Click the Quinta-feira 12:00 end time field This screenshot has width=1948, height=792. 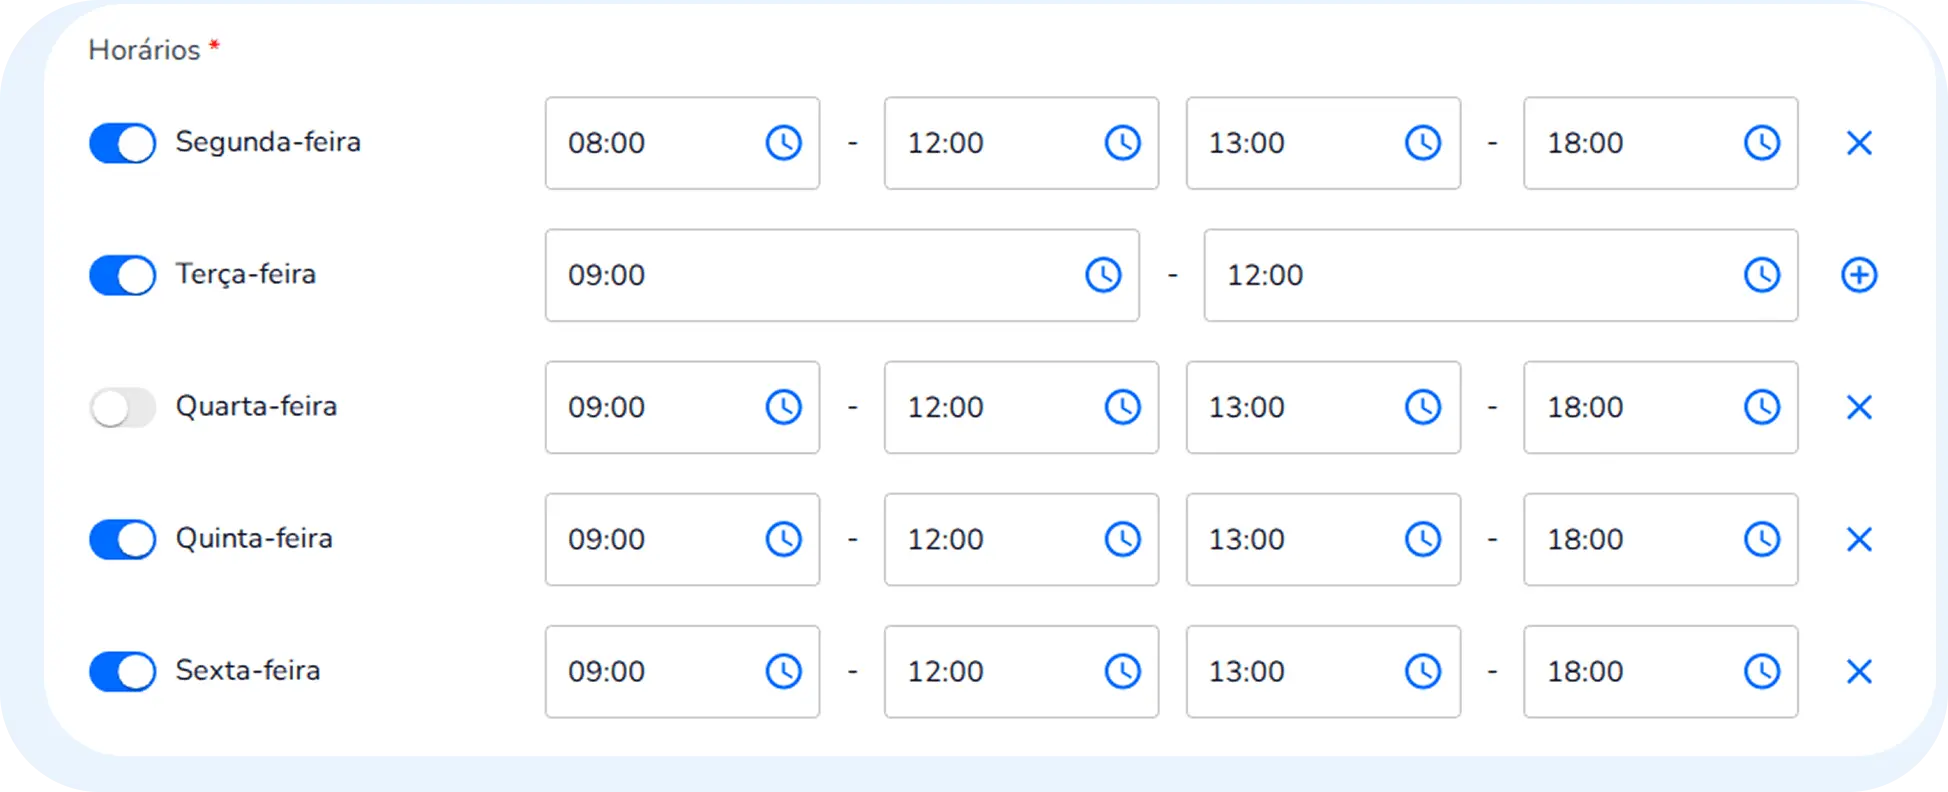point(1000,539)
